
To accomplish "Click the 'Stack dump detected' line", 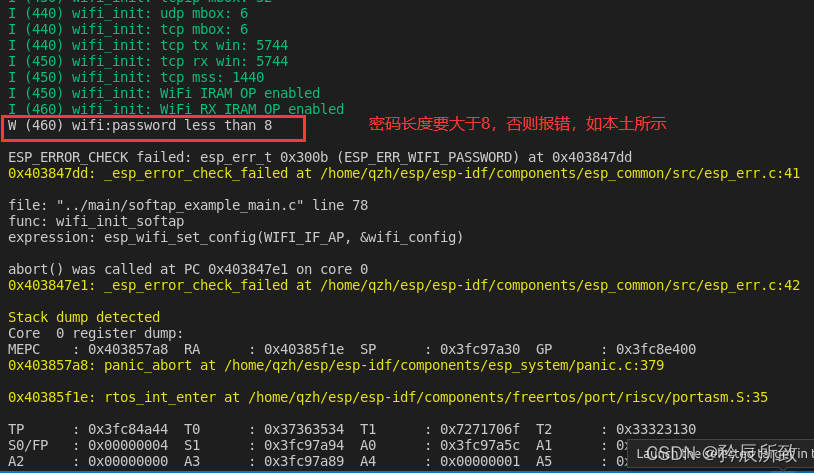I will tap(84, 317).
